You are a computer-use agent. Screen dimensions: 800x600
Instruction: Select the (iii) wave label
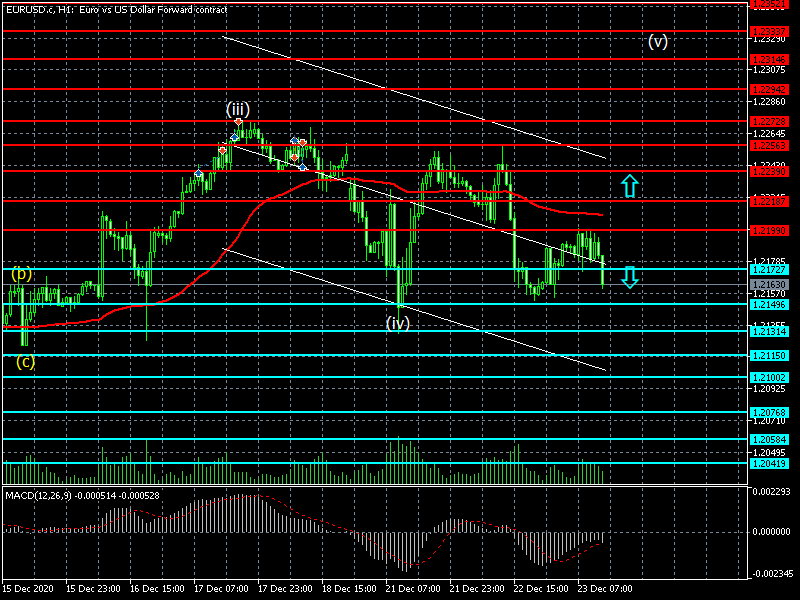pyautogui.click(x=238, y=109)
